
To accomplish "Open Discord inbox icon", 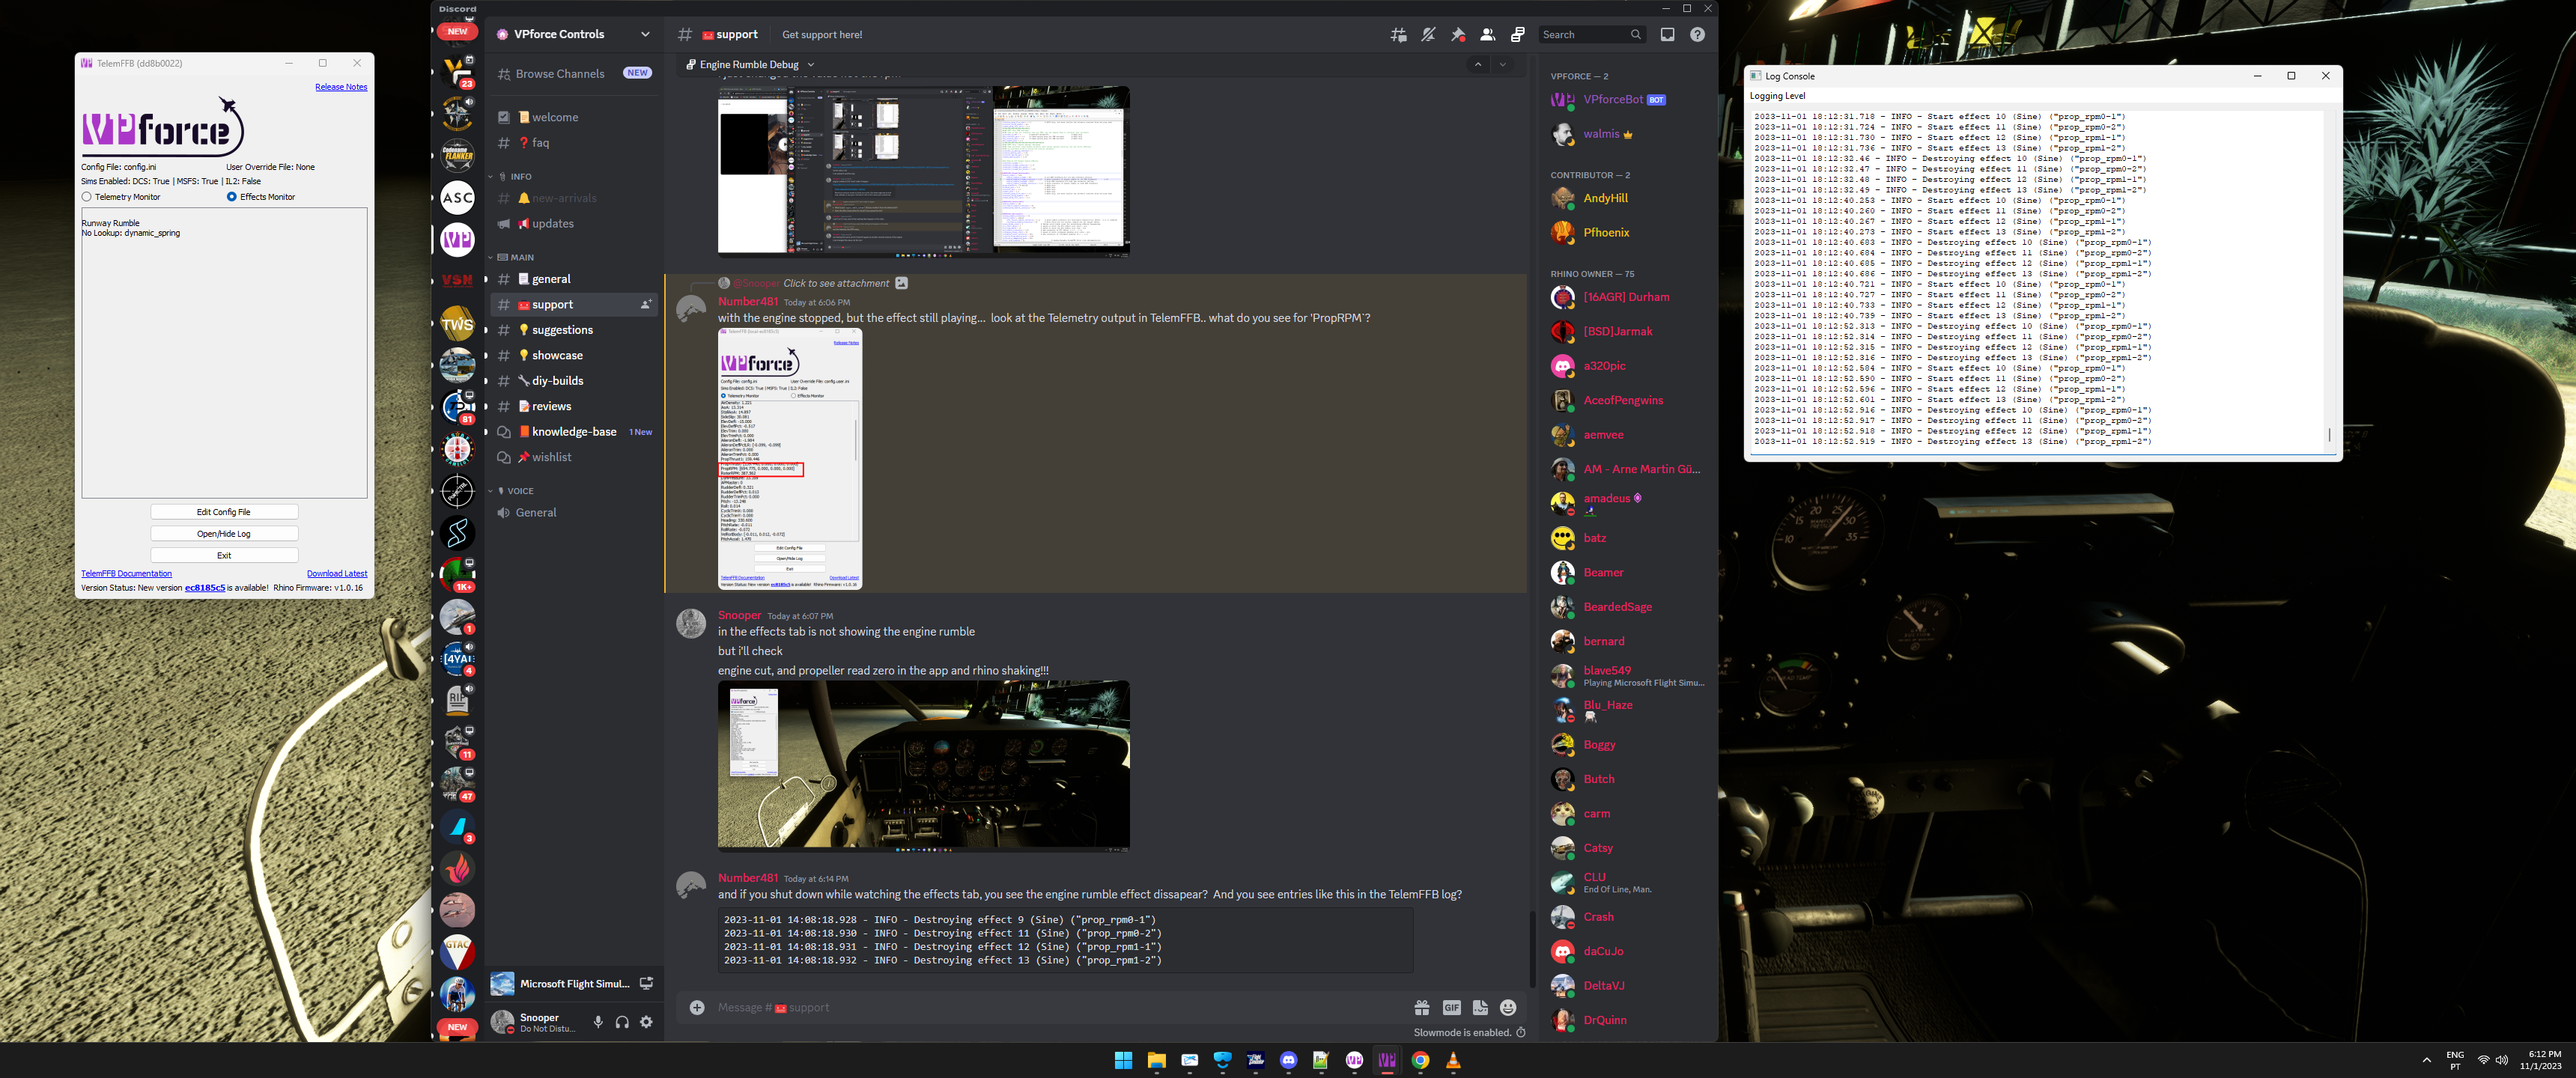I will click(1667, 35).
